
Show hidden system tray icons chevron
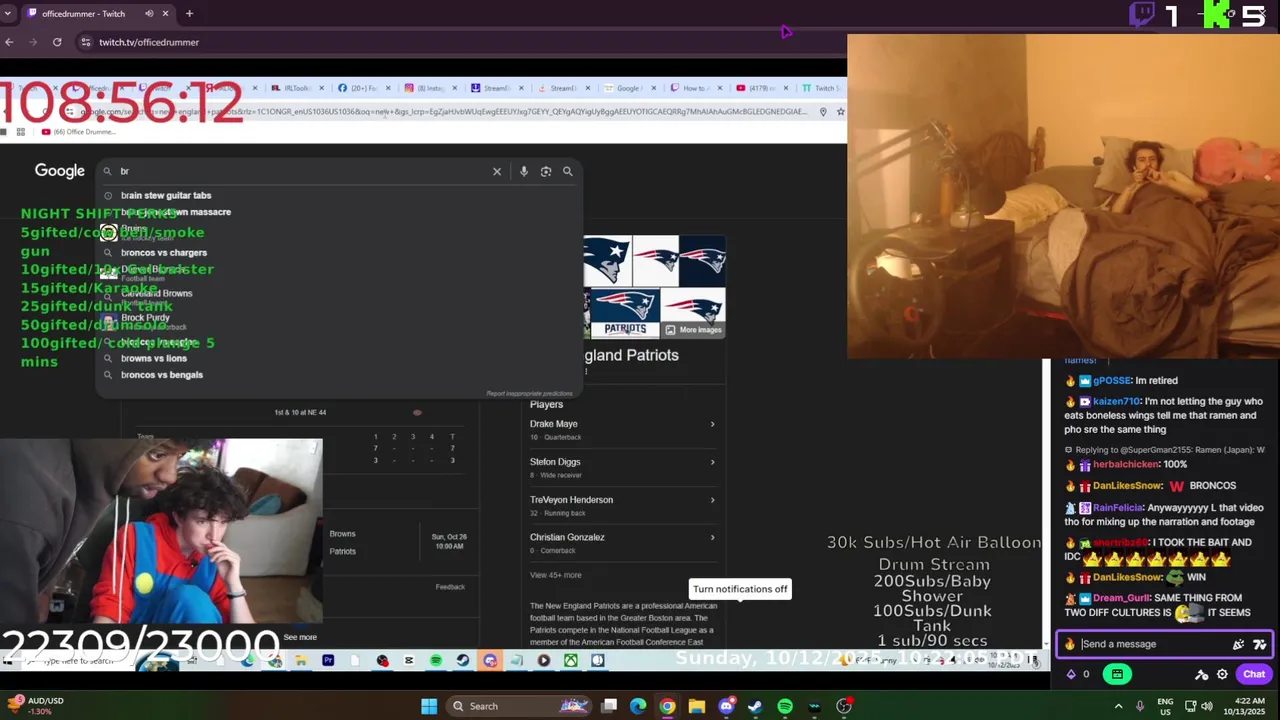pos(1119,706)
